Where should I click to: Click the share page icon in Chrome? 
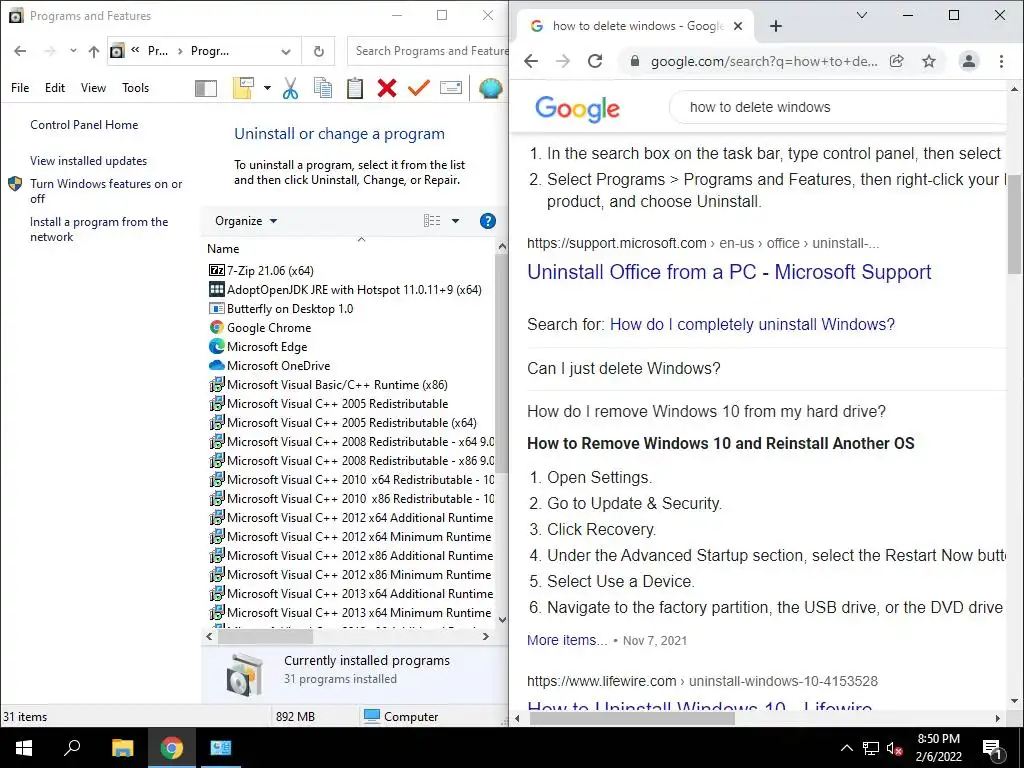[x=897, y=61]
